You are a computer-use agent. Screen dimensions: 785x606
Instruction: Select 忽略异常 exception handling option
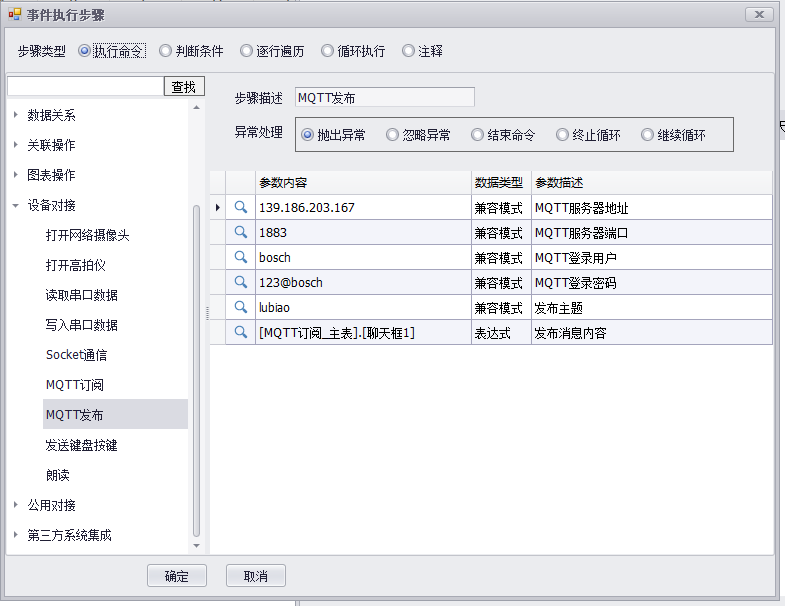pos(393,135)
